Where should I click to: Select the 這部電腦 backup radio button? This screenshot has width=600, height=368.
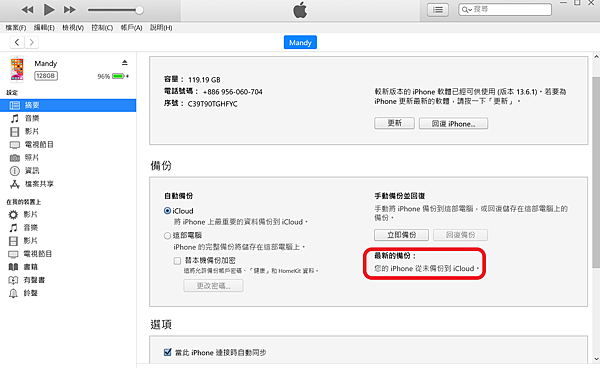[x=167, y=236]
